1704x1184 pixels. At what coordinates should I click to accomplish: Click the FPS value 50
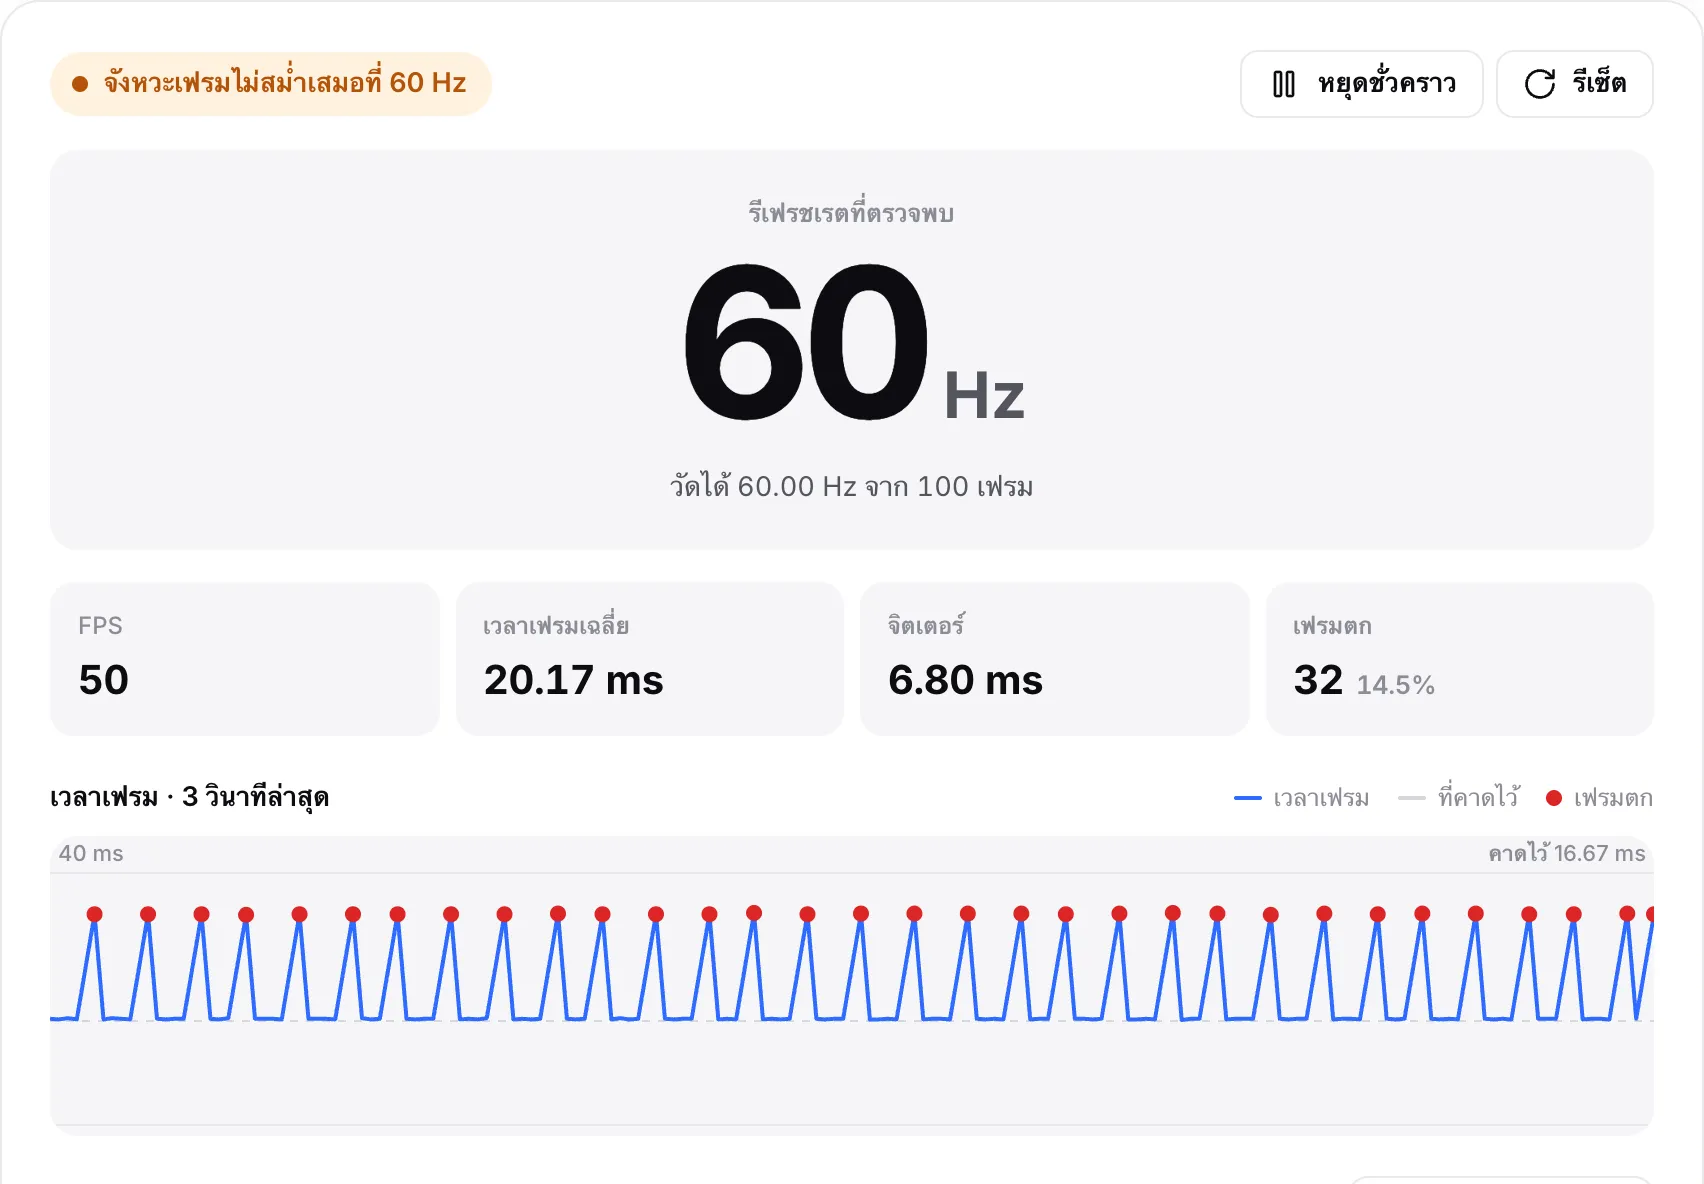104,680
